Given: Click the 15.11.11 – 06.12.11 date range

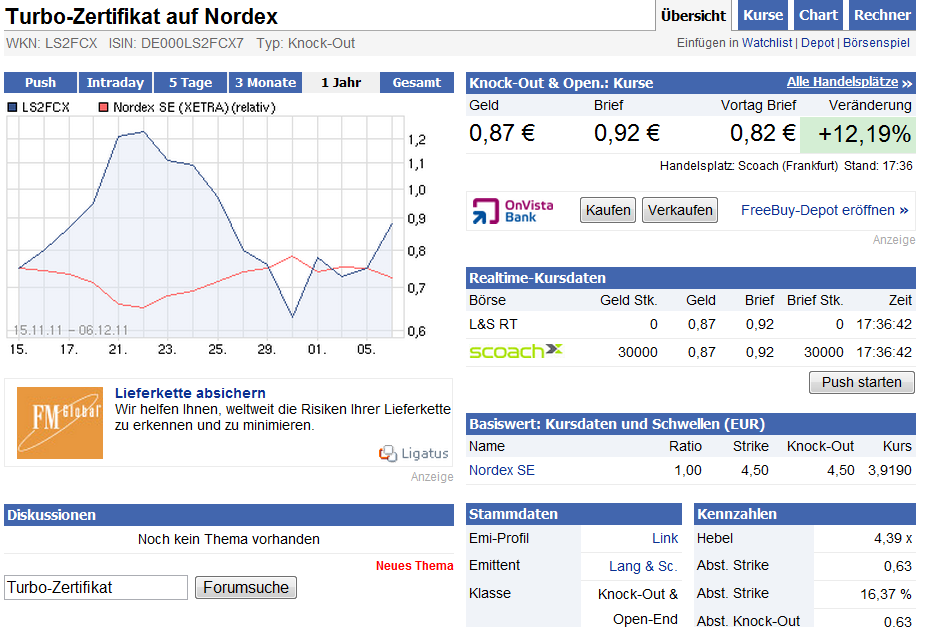Looking at the screenshot, I should coord(70,330).
